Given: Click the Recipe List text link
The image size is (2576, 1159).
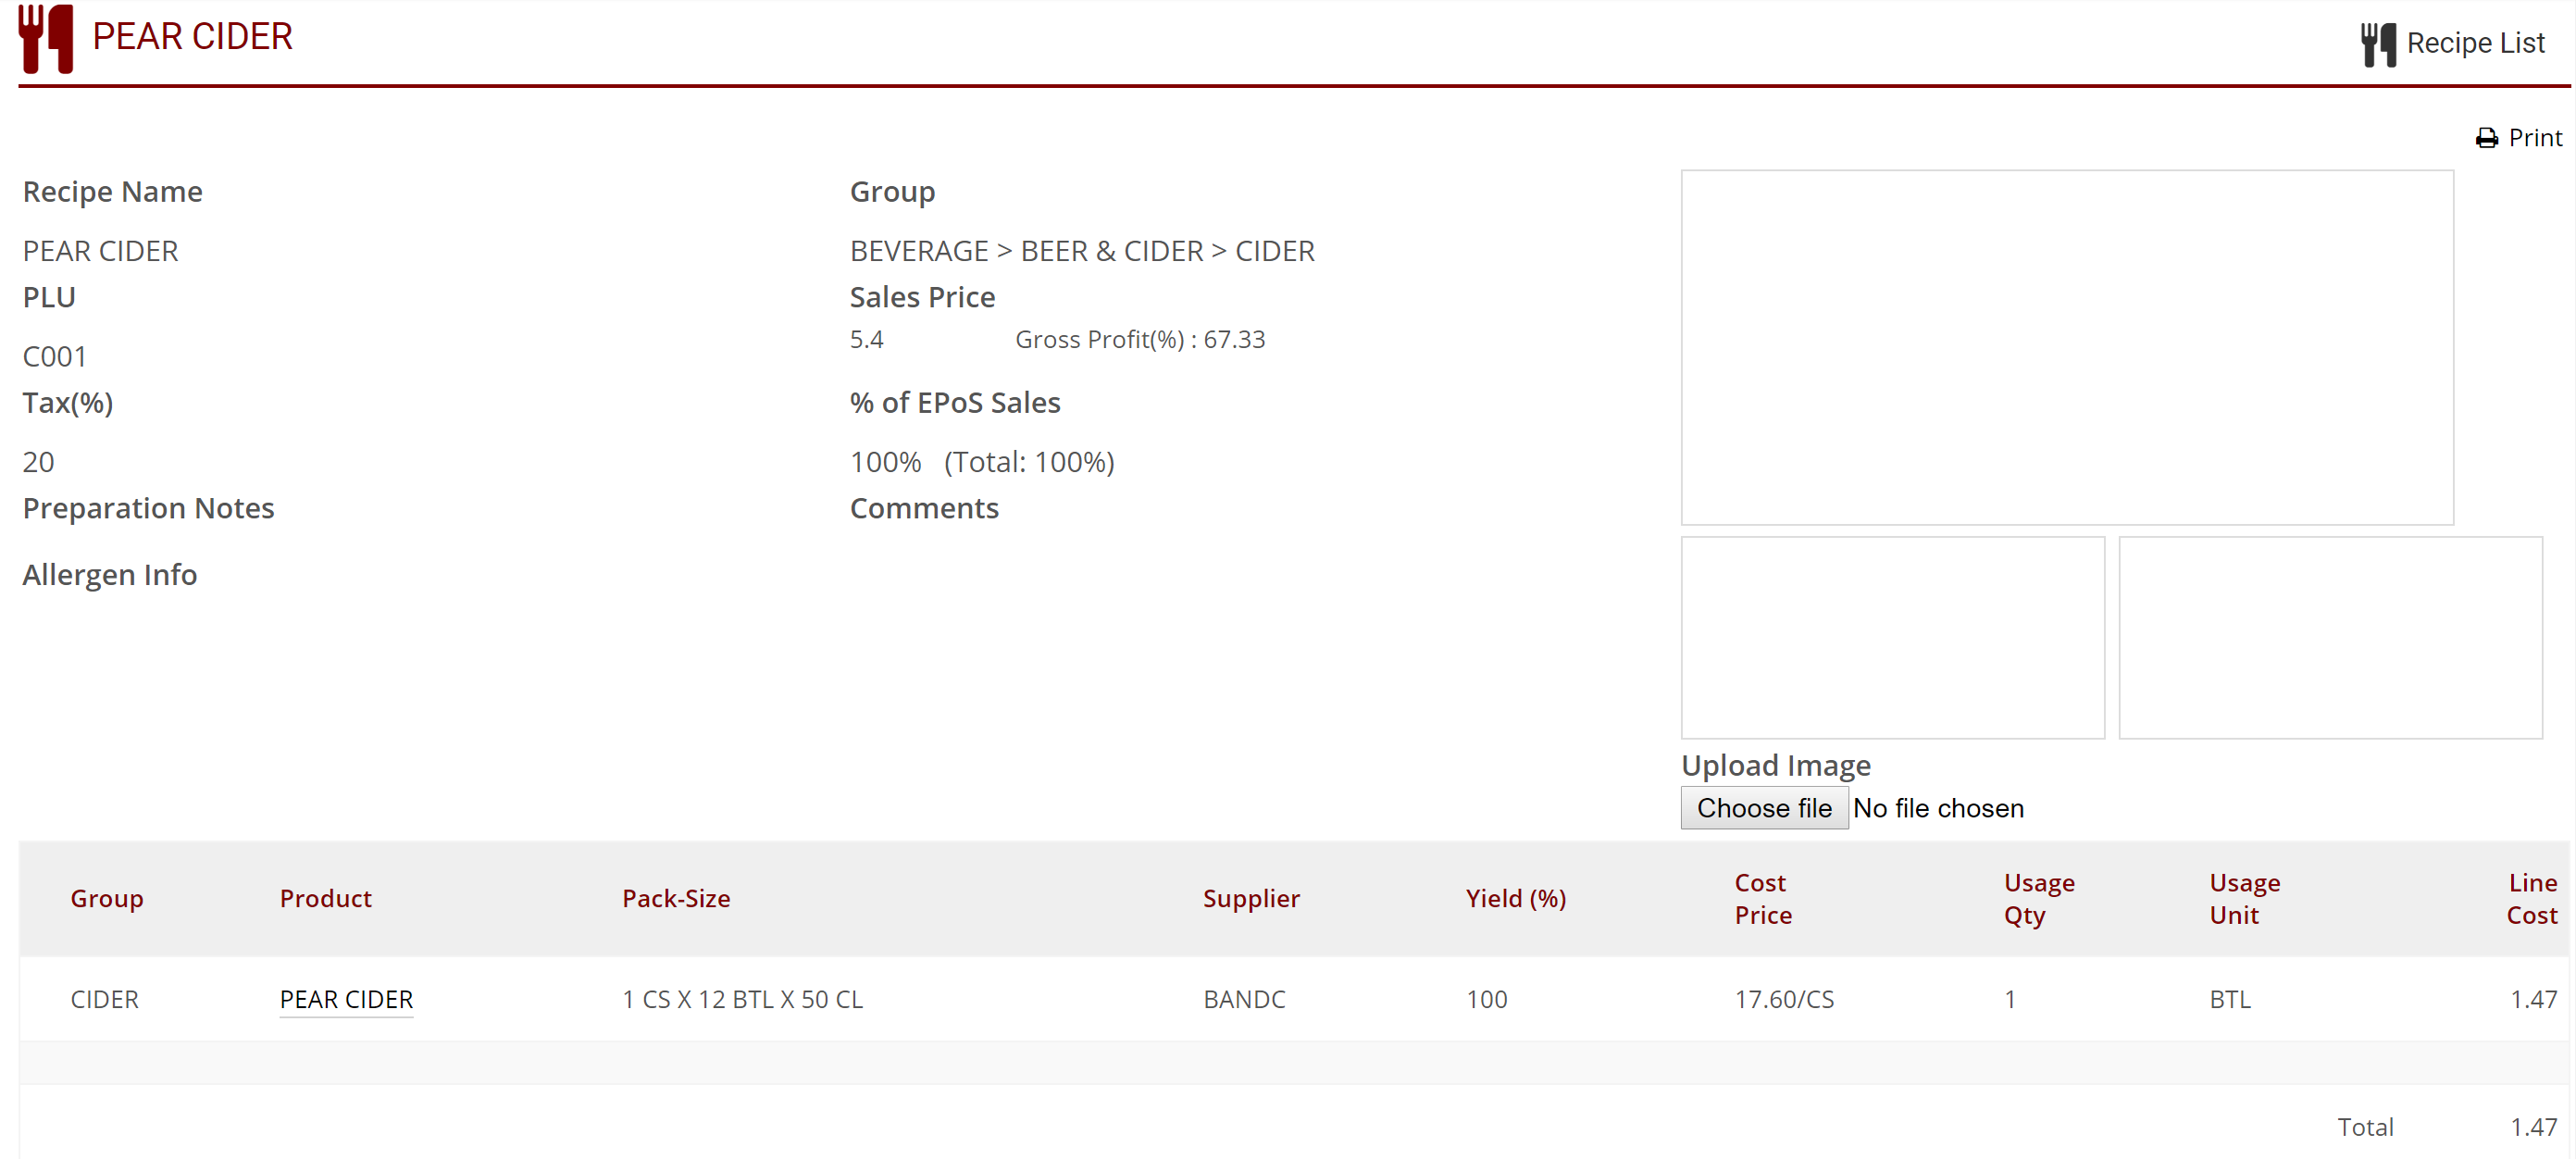Looking at the screenshot, I should coord(2478,42).
